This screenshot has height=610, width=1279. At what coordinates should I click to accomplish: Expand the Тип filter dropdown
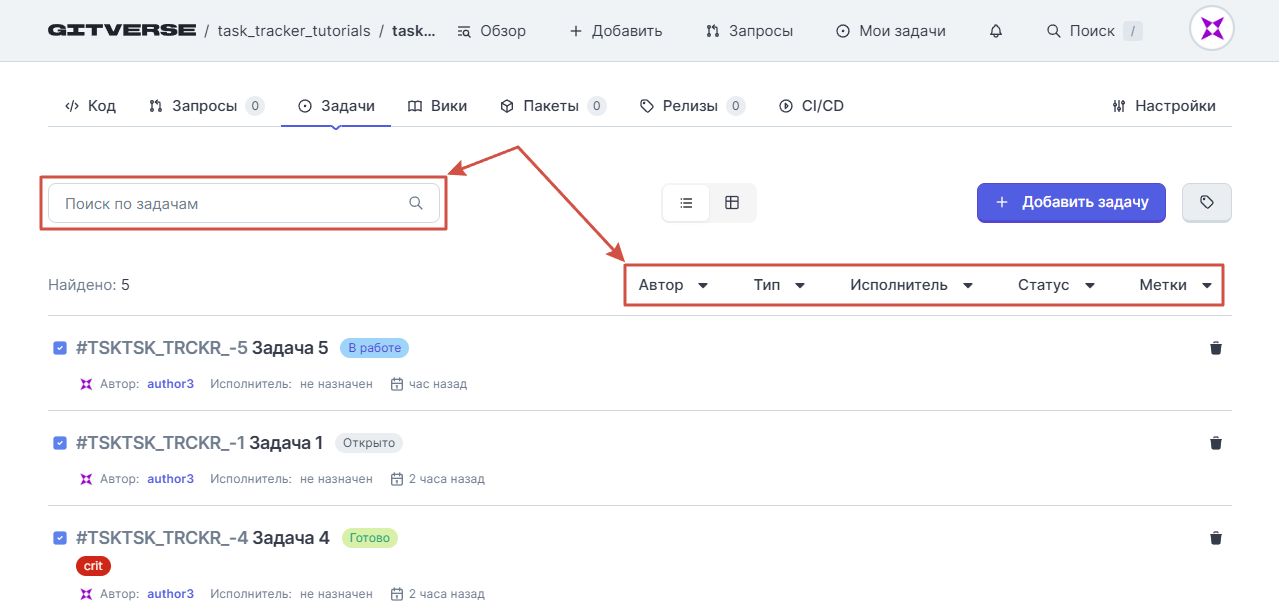point(779,285)
